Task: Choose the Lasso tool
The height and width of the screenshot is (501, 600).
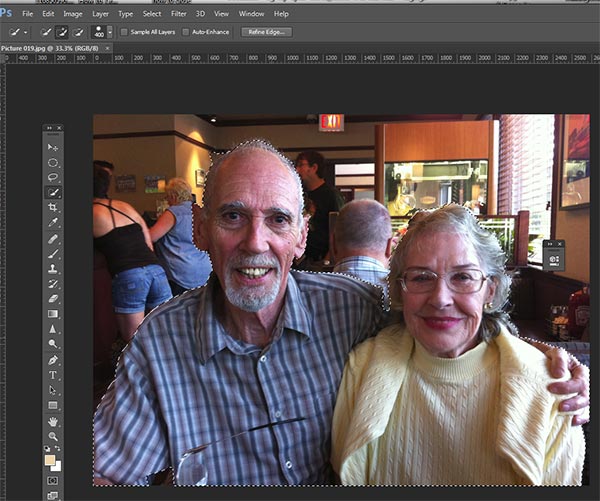Action: click(53, 177)
